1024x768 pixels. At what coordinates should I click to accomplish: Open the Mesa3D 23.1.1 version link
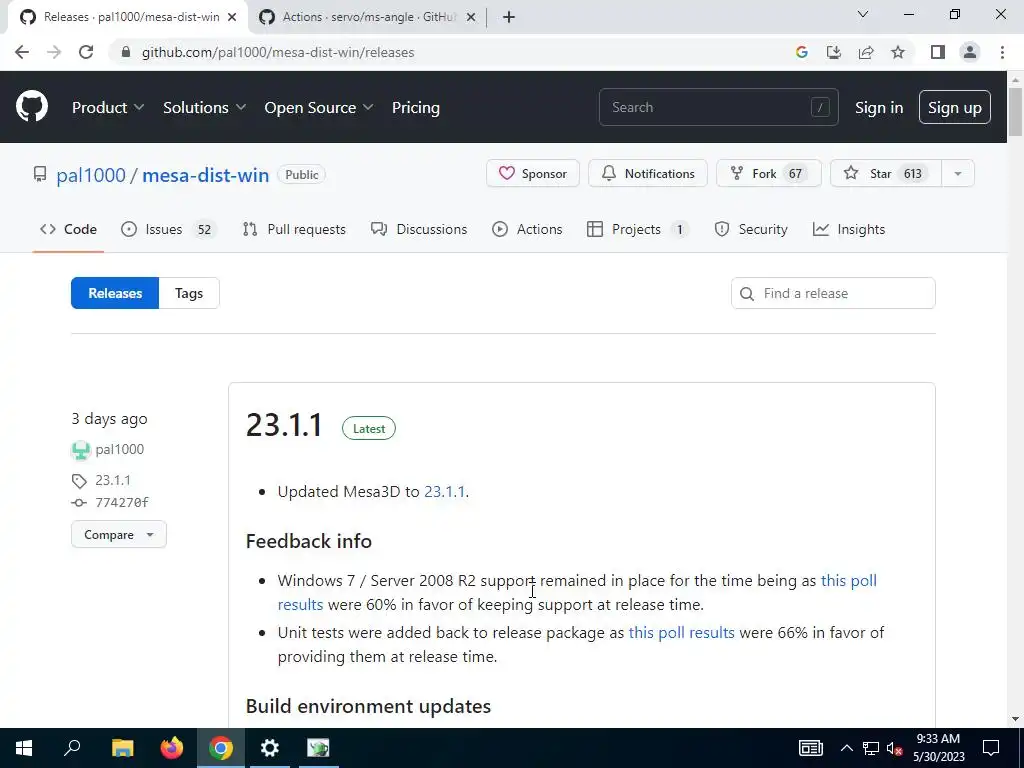coord(445,492)
